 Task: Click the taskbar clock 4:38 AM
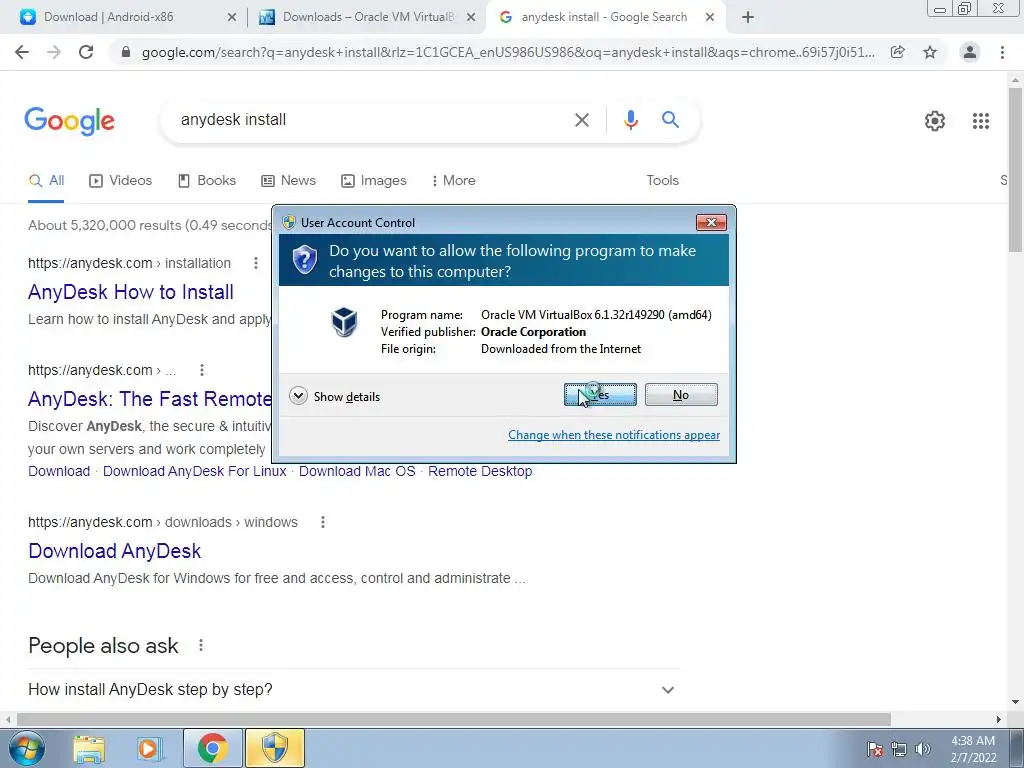[973, 749]
